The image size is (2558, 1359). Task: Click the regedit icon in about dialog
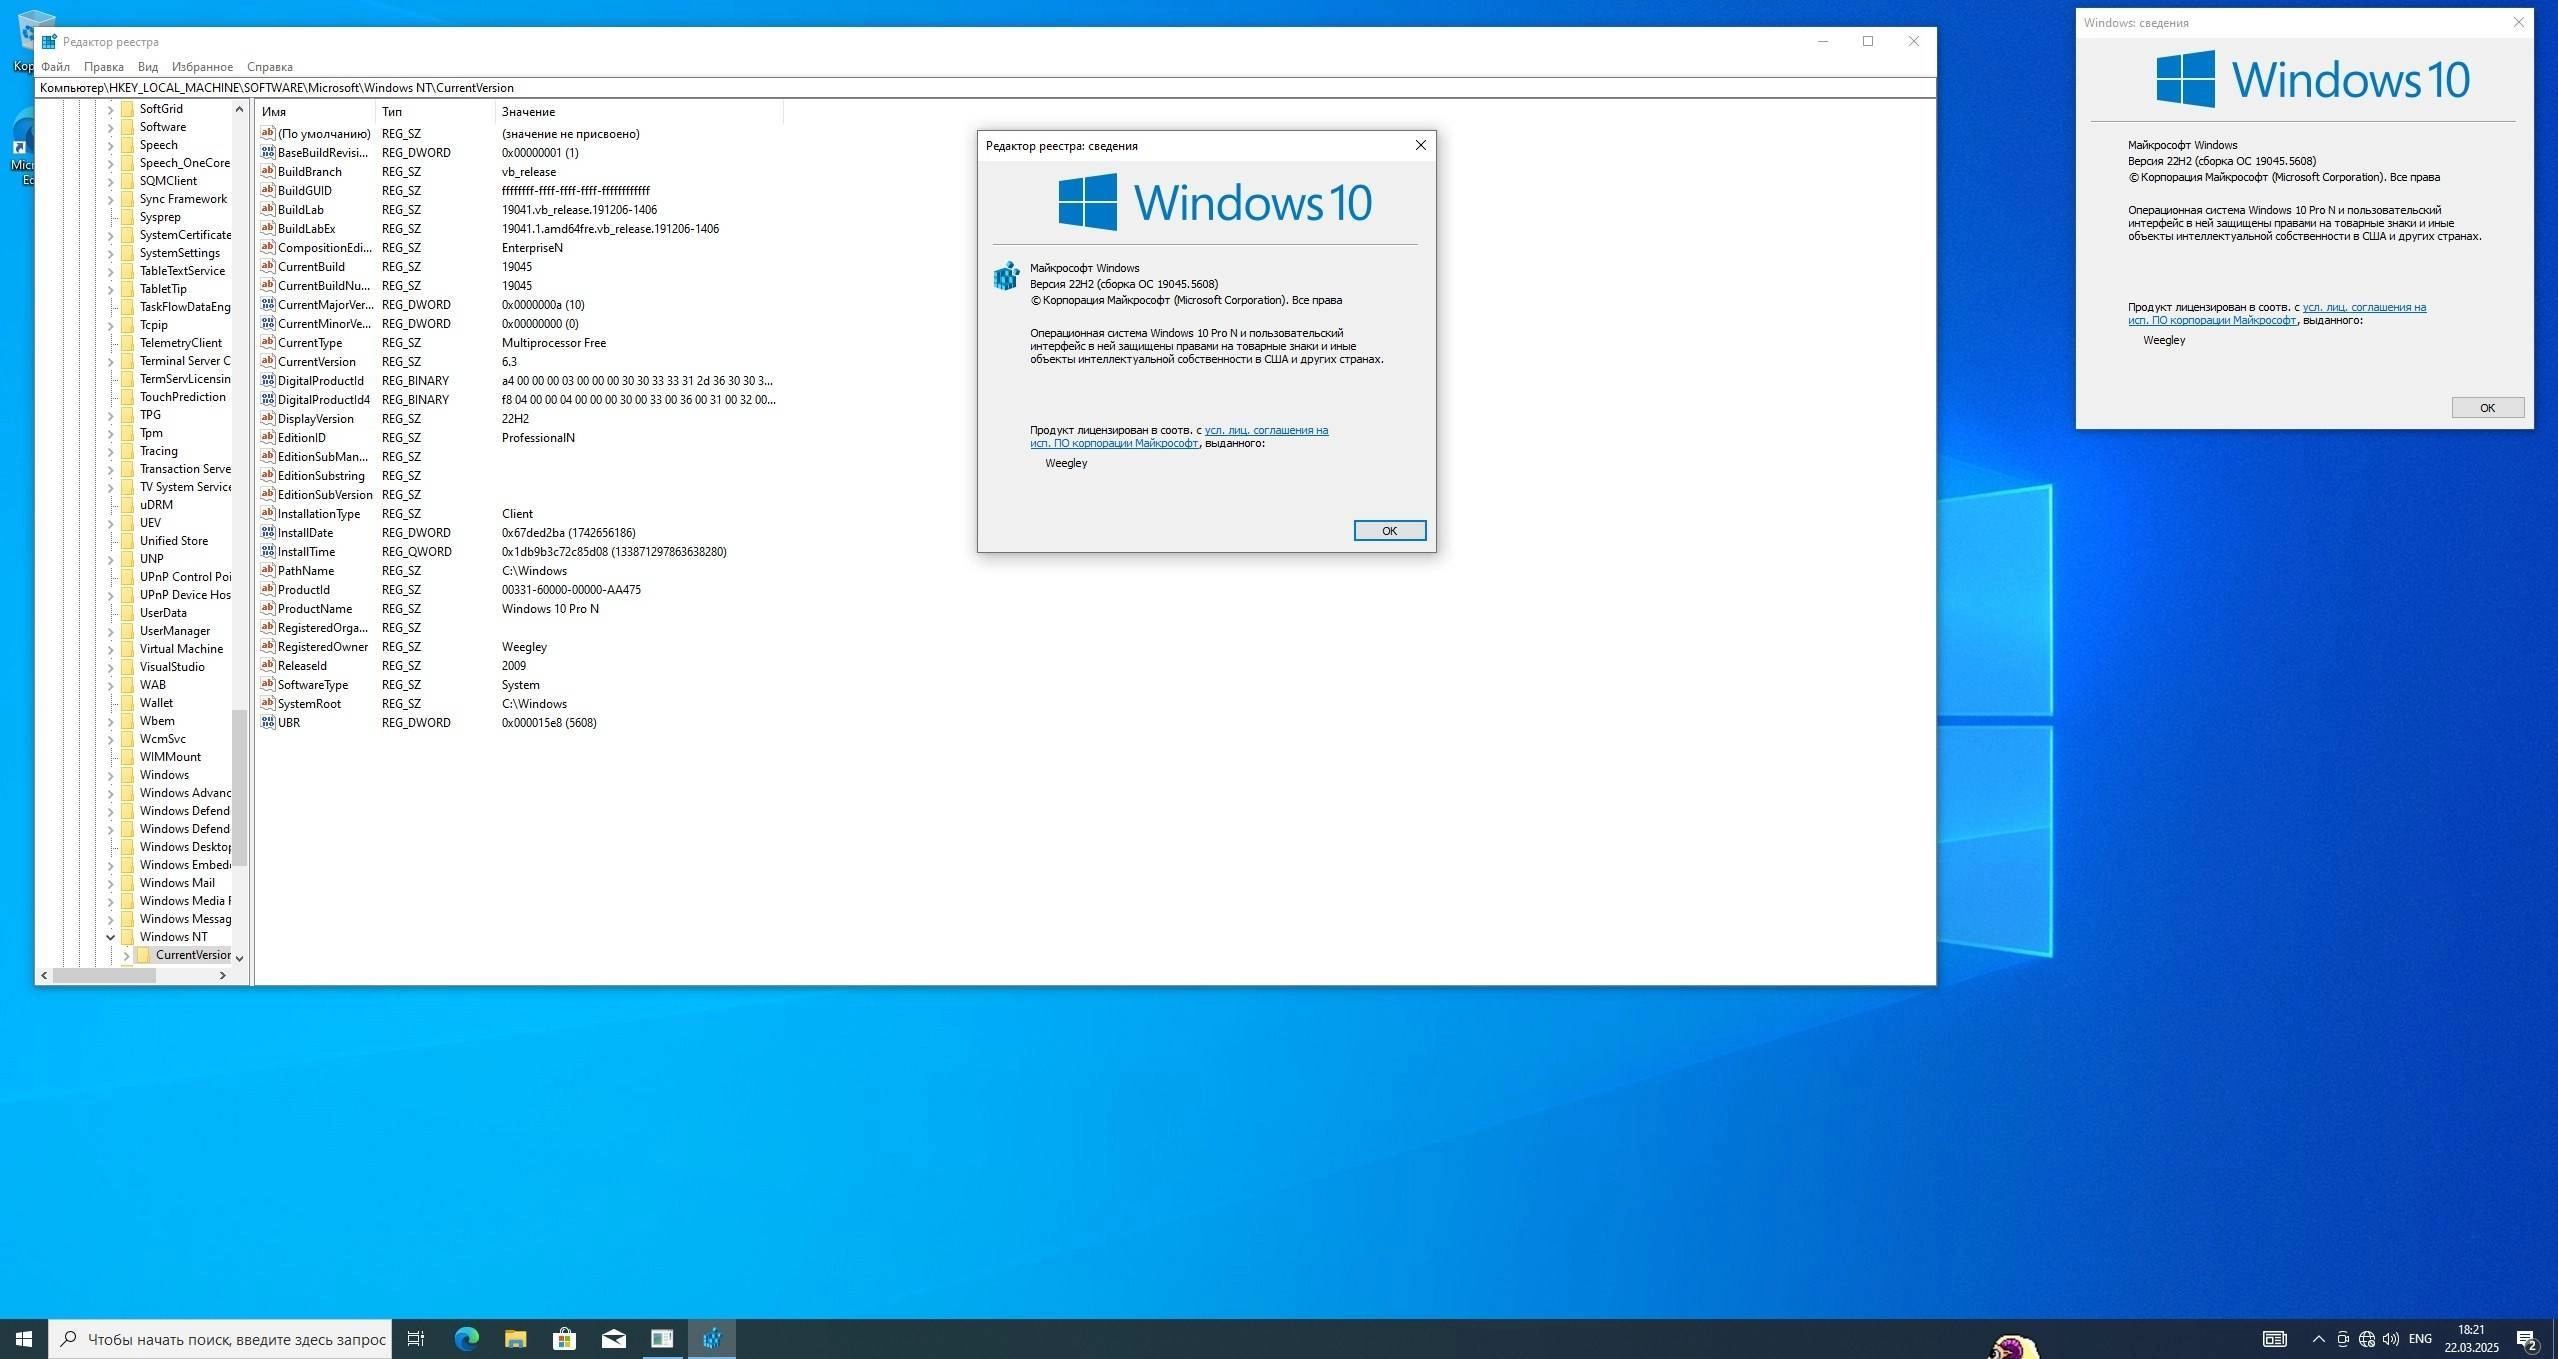point(1006,275)
